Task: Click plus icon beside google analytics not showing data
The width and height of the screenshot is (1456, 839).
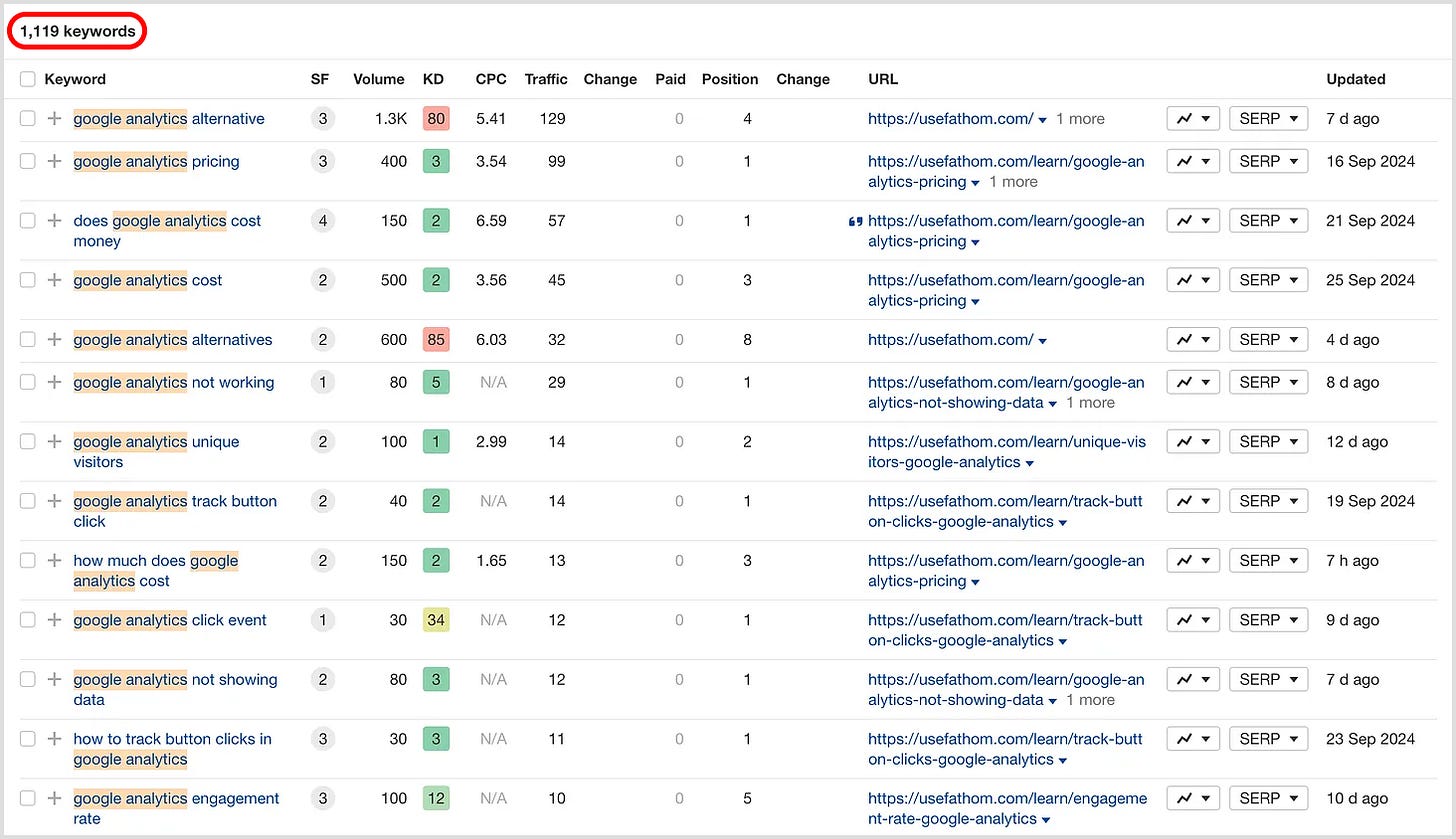Action: [x=54, y=680]
